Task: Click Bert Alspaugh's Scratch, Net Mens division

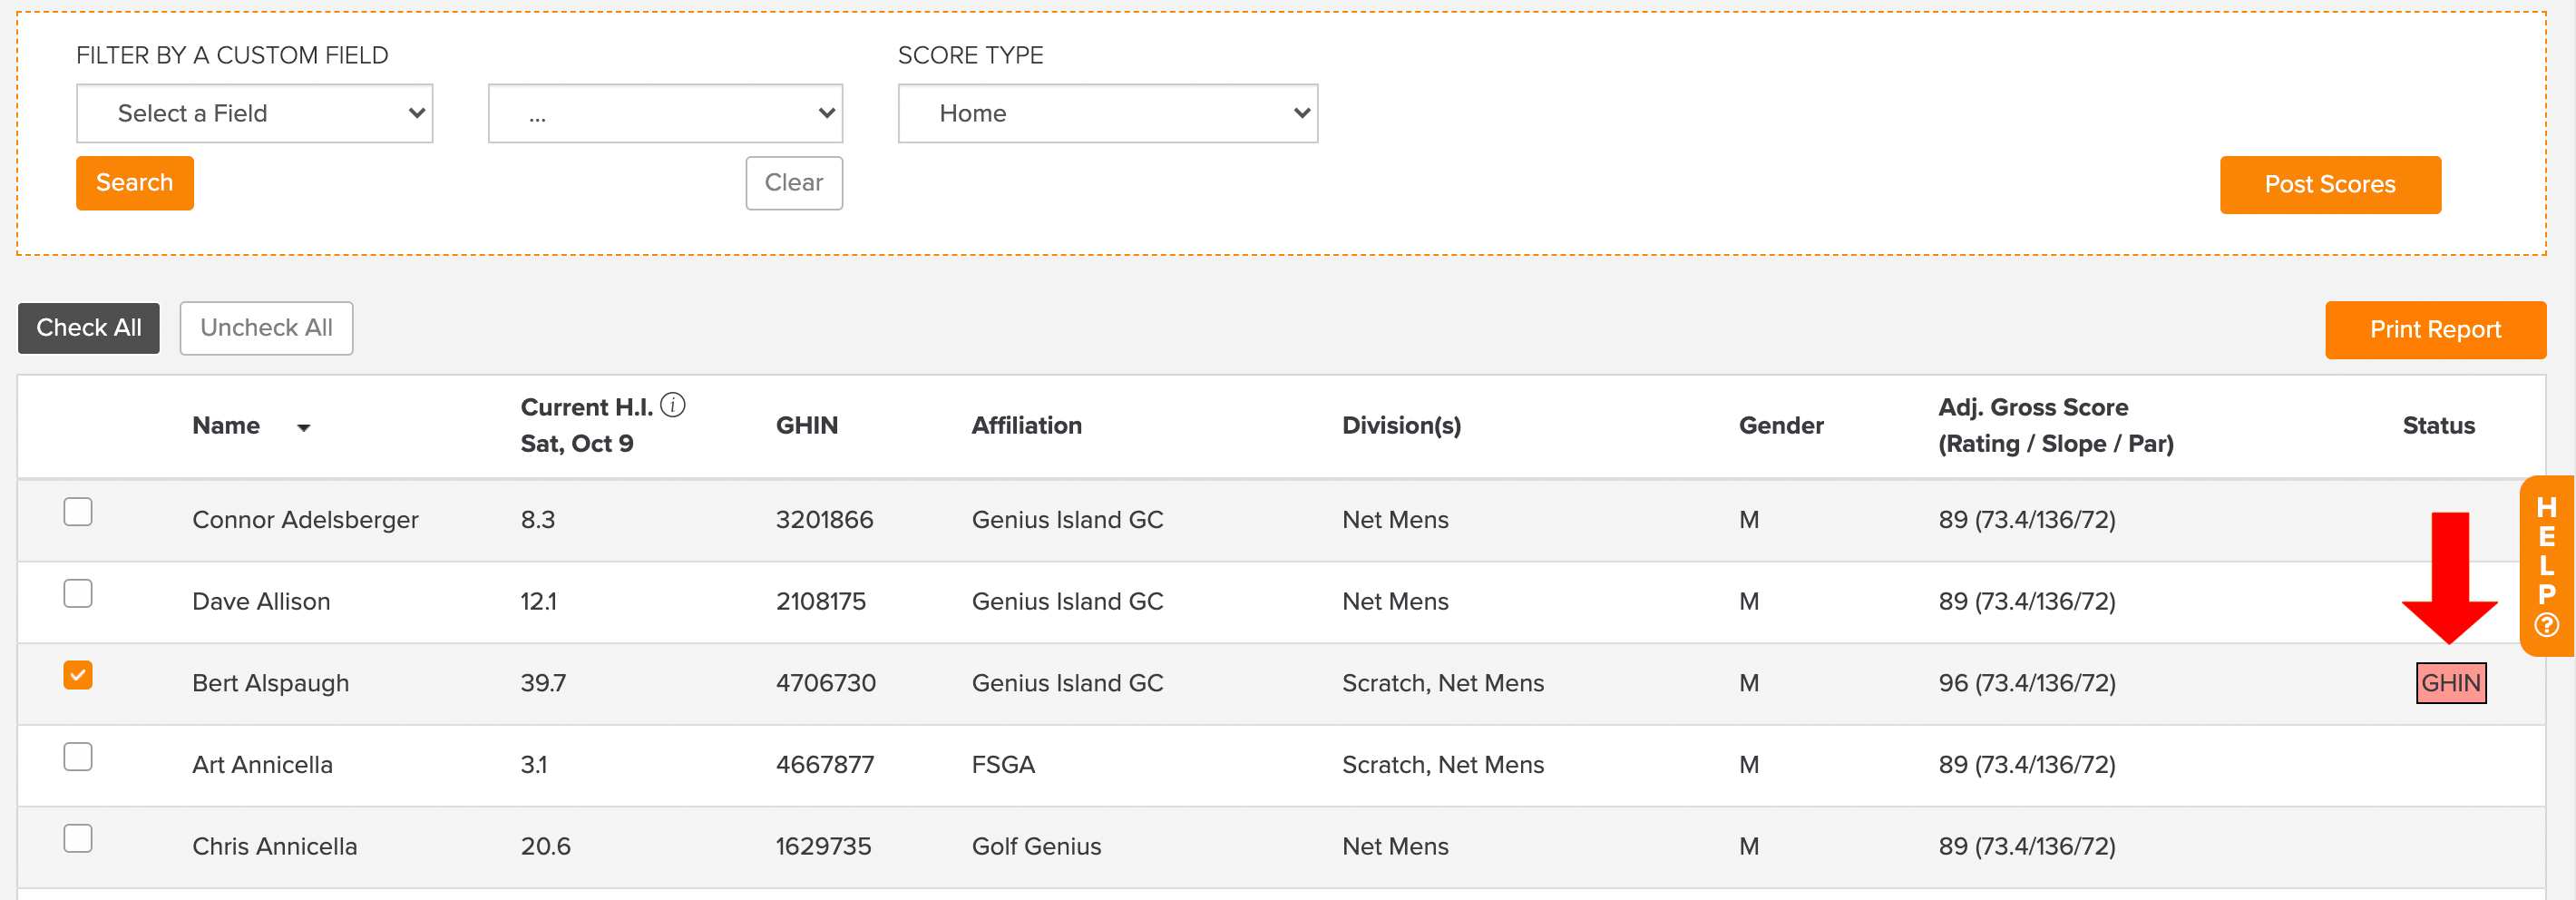Action: click(1442, 684)
